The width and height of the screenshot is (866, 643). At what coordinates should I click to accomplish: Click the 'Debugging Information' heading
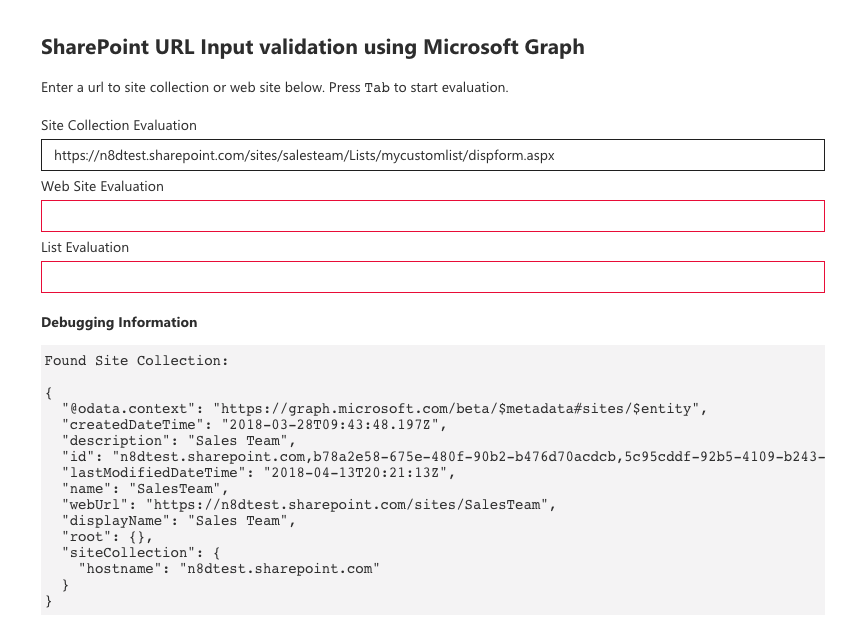coord(119,323)
